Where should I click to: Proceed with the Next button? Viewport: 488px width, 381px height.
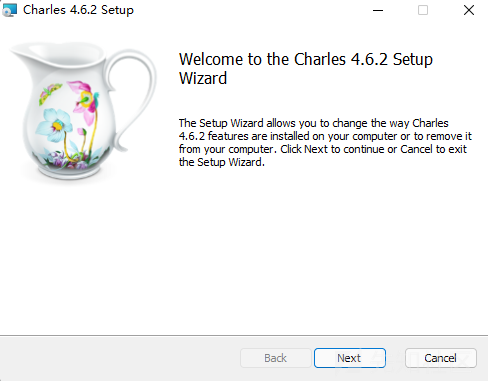click(350, 358)
